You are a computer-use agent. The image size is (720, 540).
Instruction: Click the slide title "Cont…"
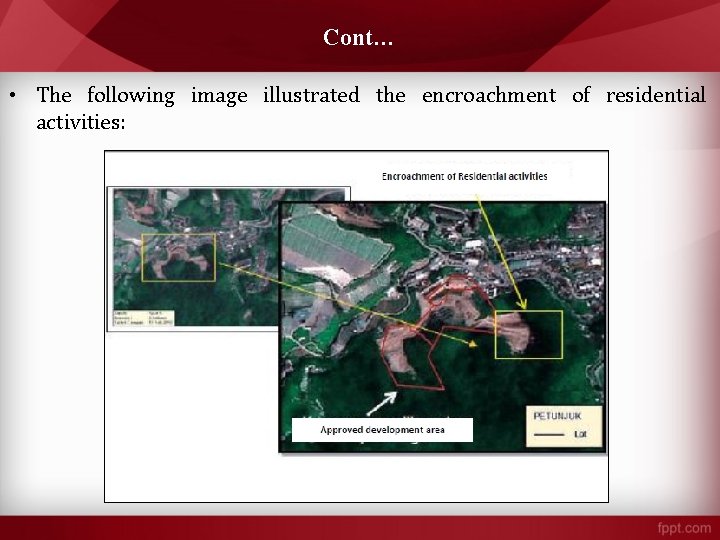tap(358, 38)
